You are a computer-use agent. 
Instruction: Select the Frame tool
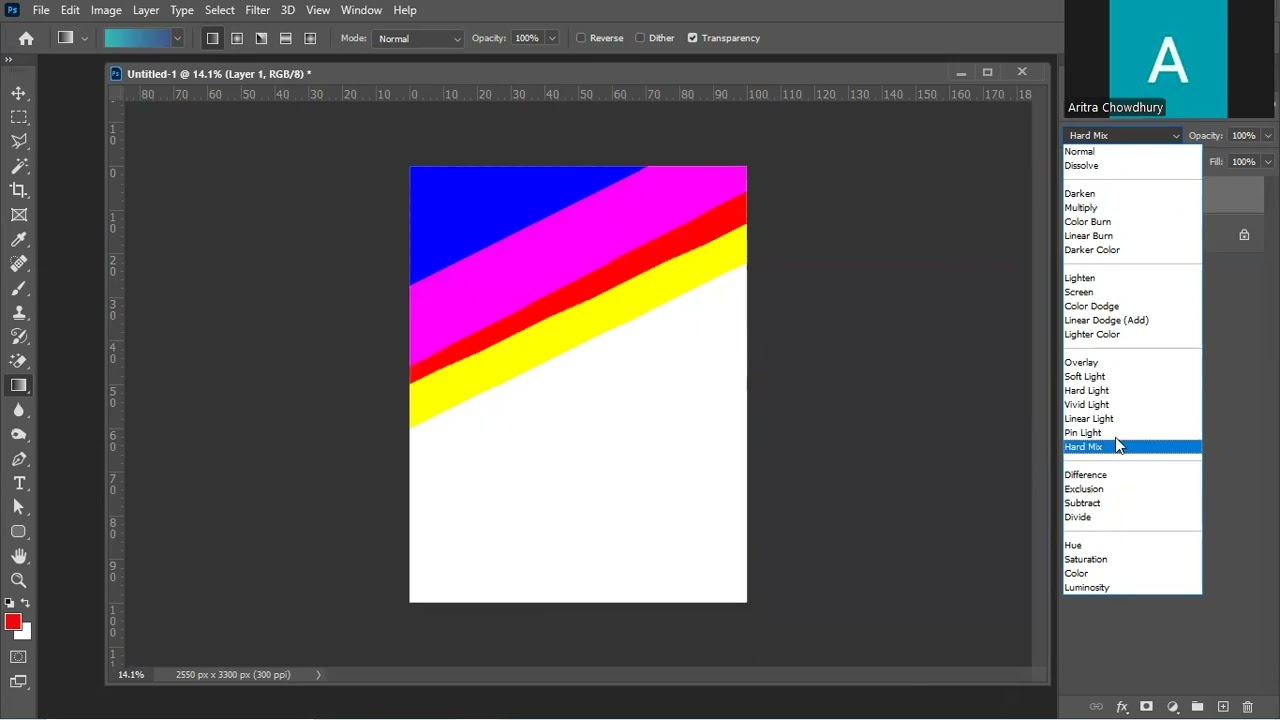point(19,215)
